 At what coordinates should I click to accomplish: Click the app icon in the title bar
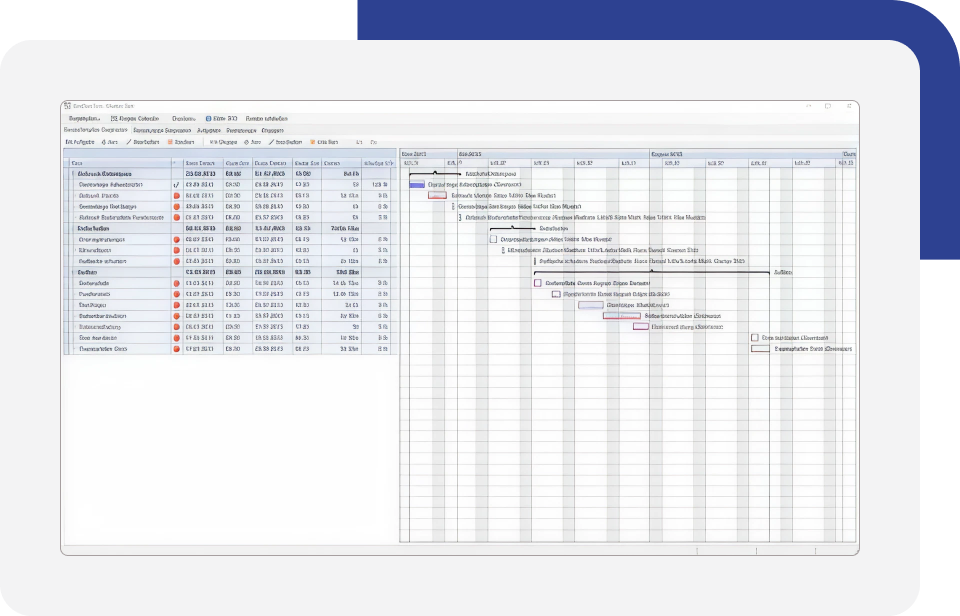pyautogui.click(x=67, y=106)
